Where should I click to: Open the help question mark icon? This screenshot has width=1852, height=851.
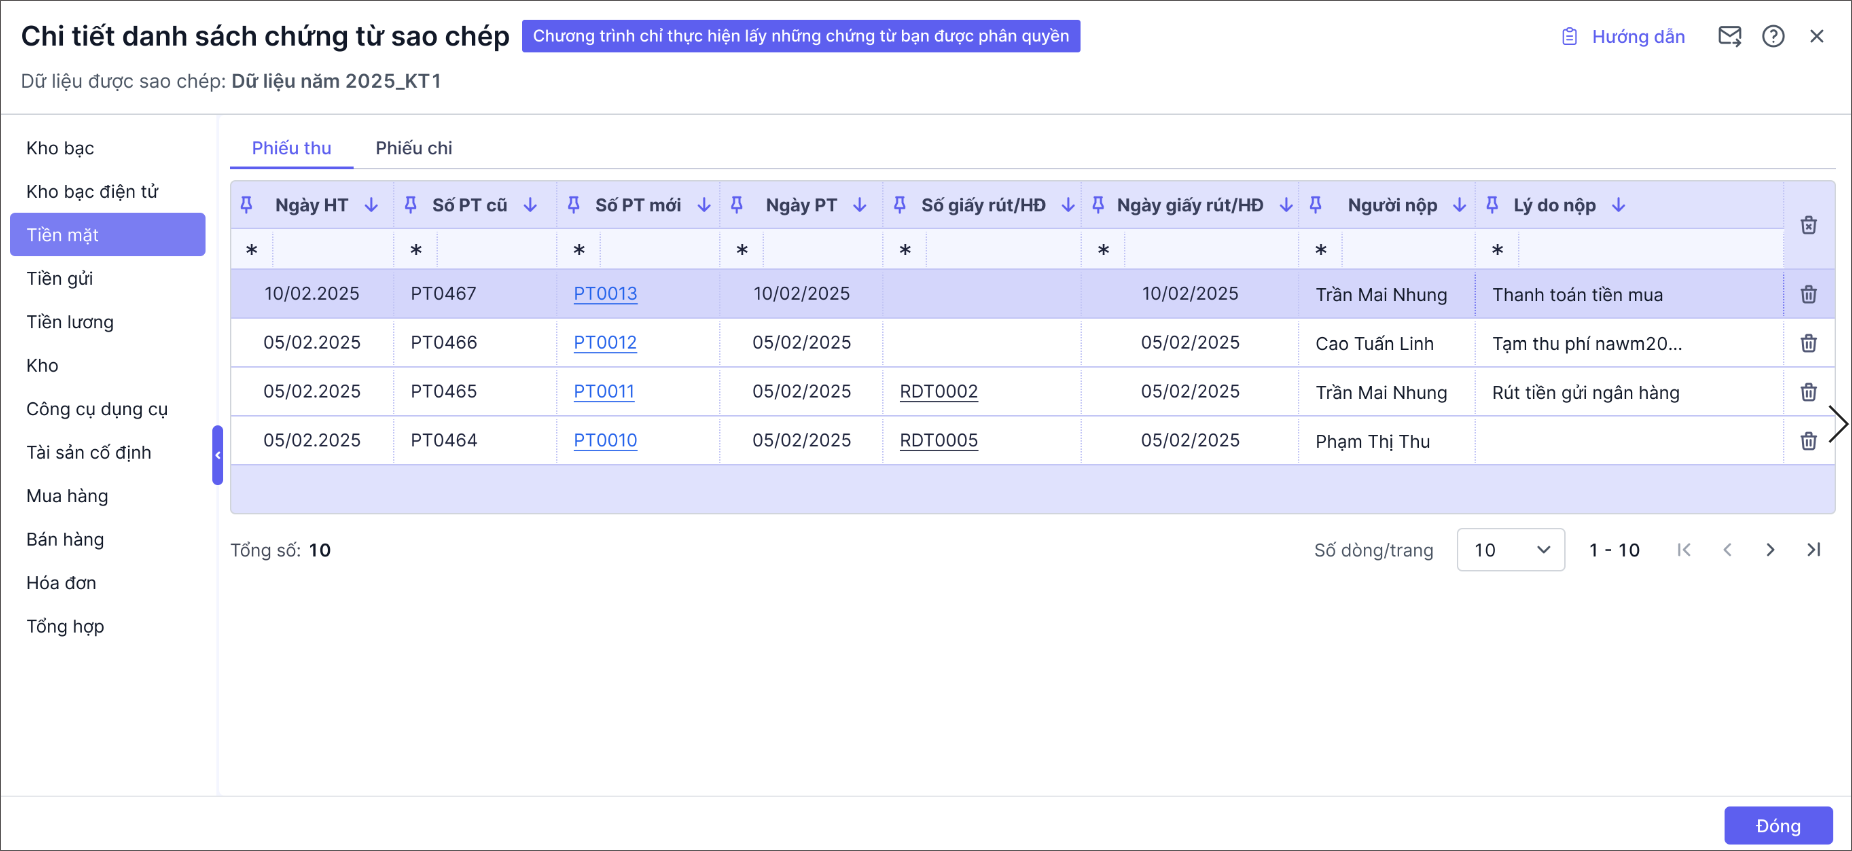[x=1773, y=37]
